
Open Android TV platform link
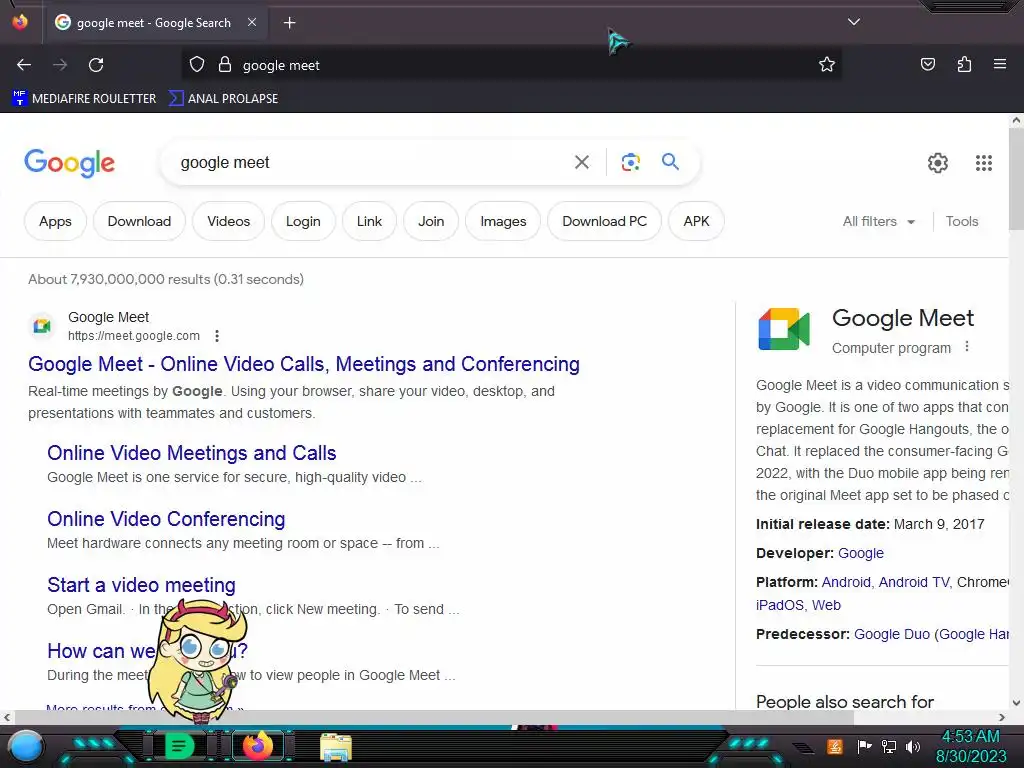[x=914, y=582]
